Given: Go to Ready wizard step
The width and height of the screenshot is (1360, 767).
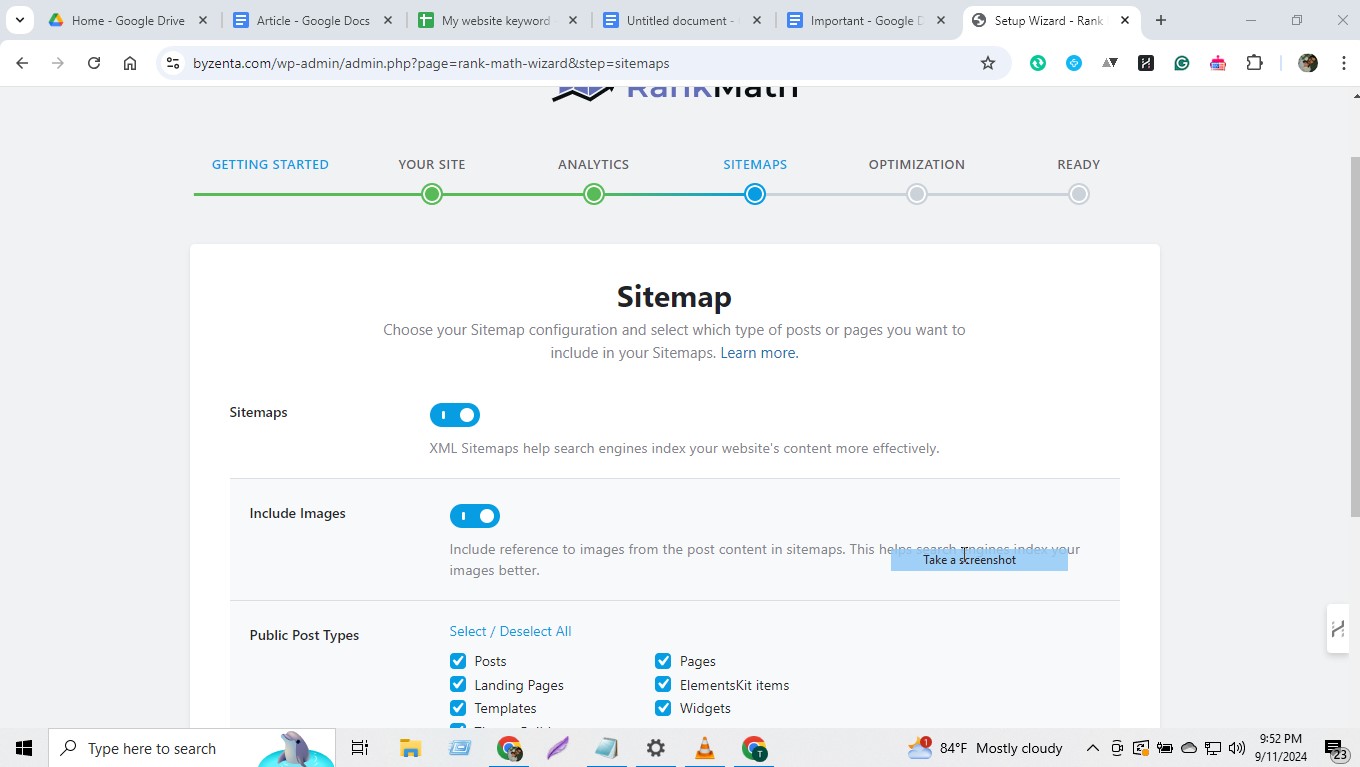Looking at the screenshot, I should tap(1078, 164).
